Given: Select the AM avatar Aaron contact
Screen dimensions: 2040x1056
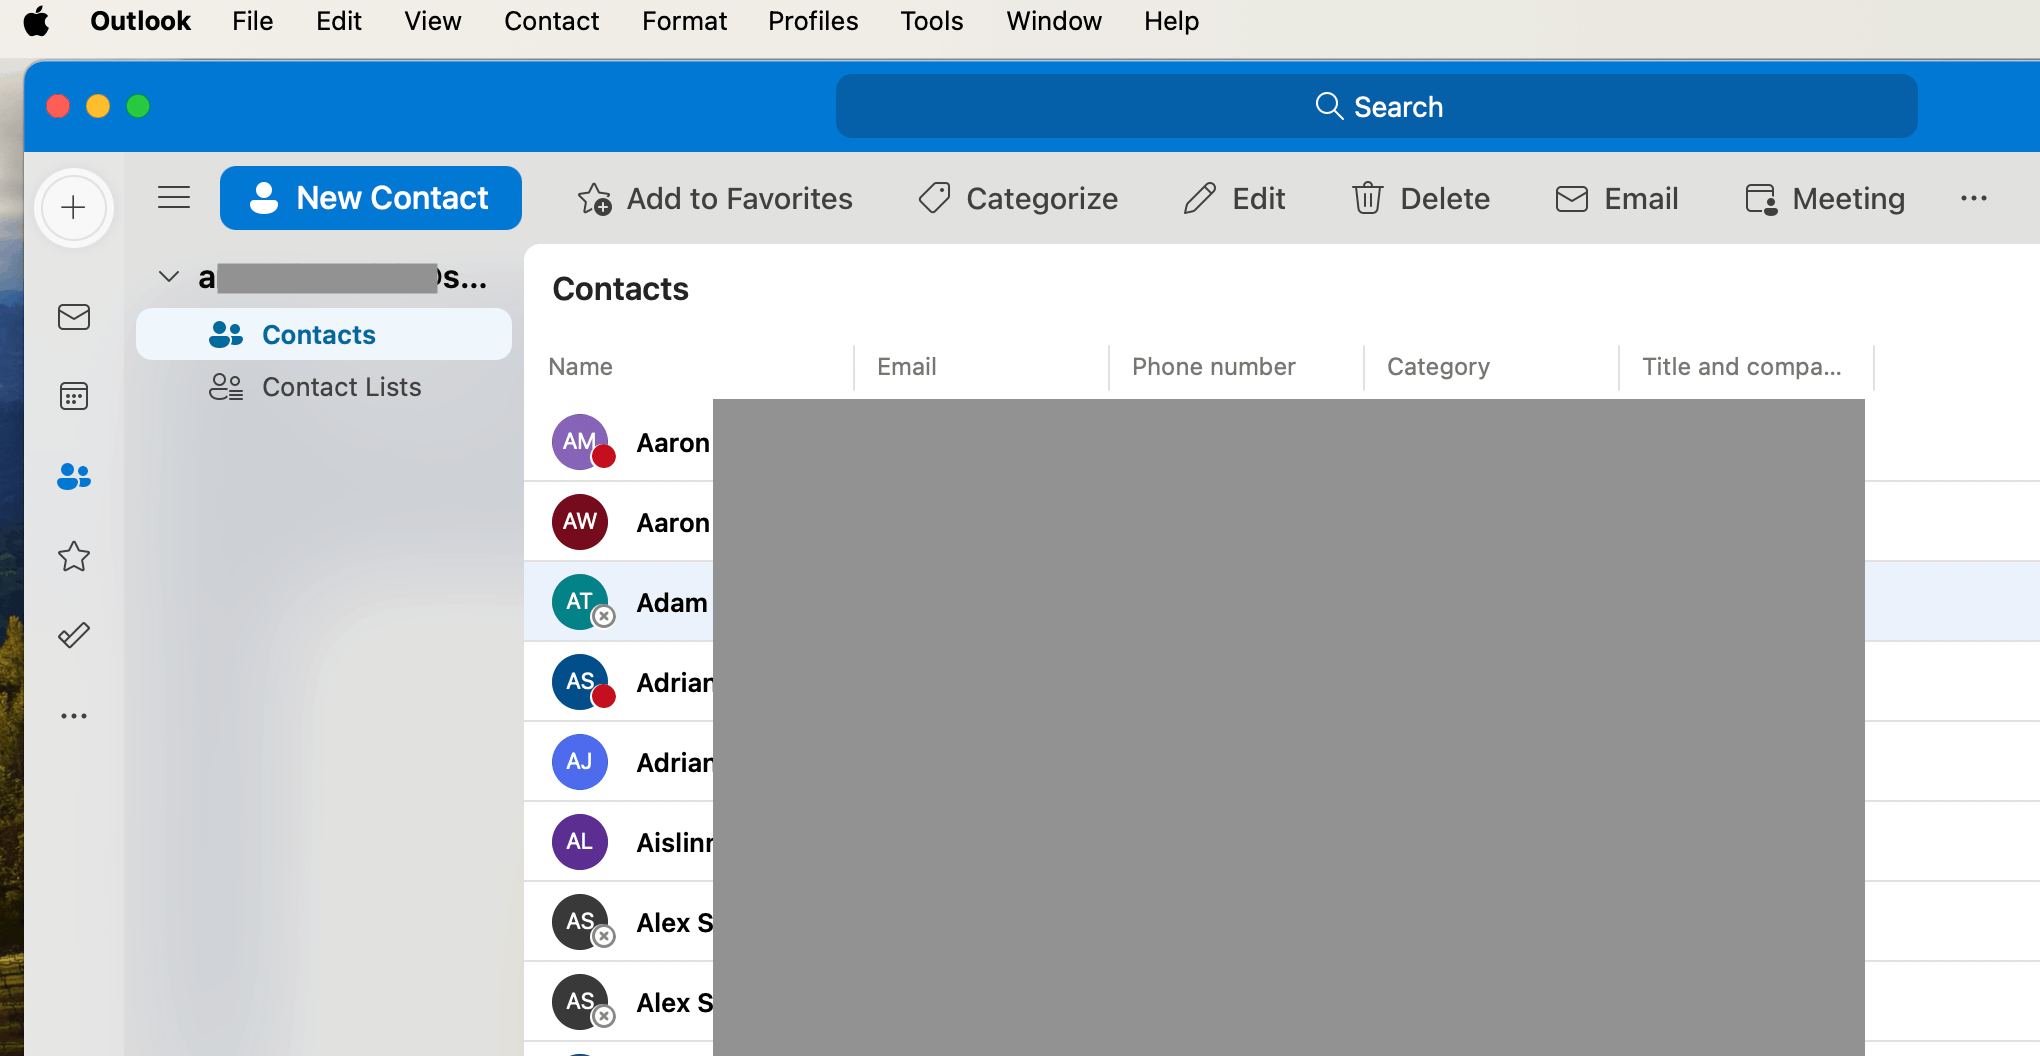Looking at the screenshot, I should tap(580, 442).
